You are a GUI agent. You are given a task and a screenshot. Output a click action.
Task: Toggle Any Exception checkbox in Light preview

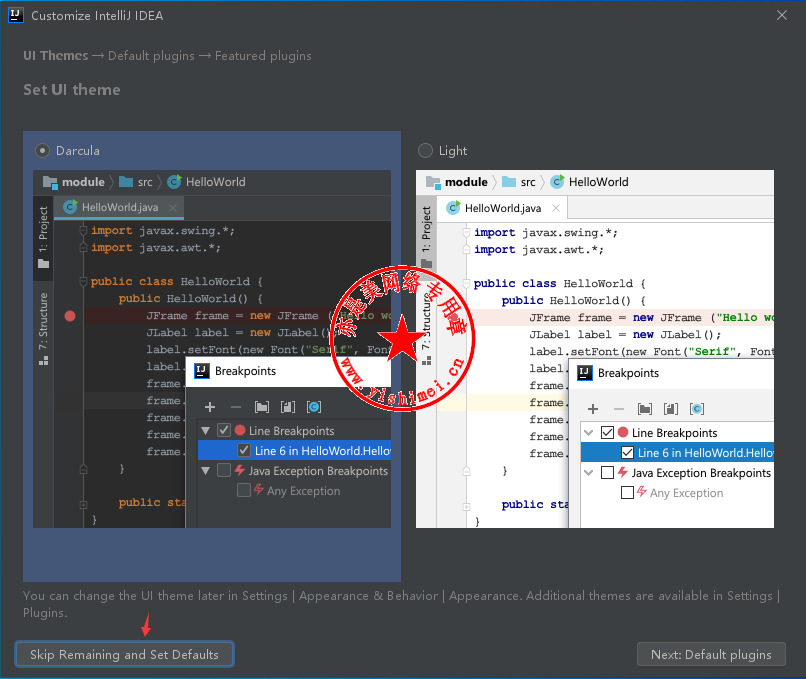tap(627, 492)
